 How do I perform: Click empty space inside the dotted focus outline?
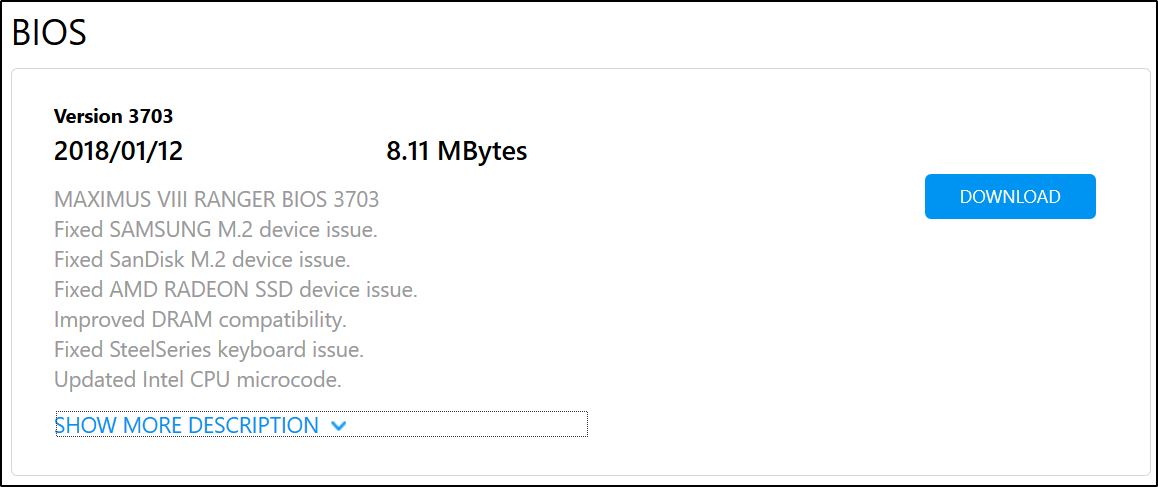coord(470,425)
